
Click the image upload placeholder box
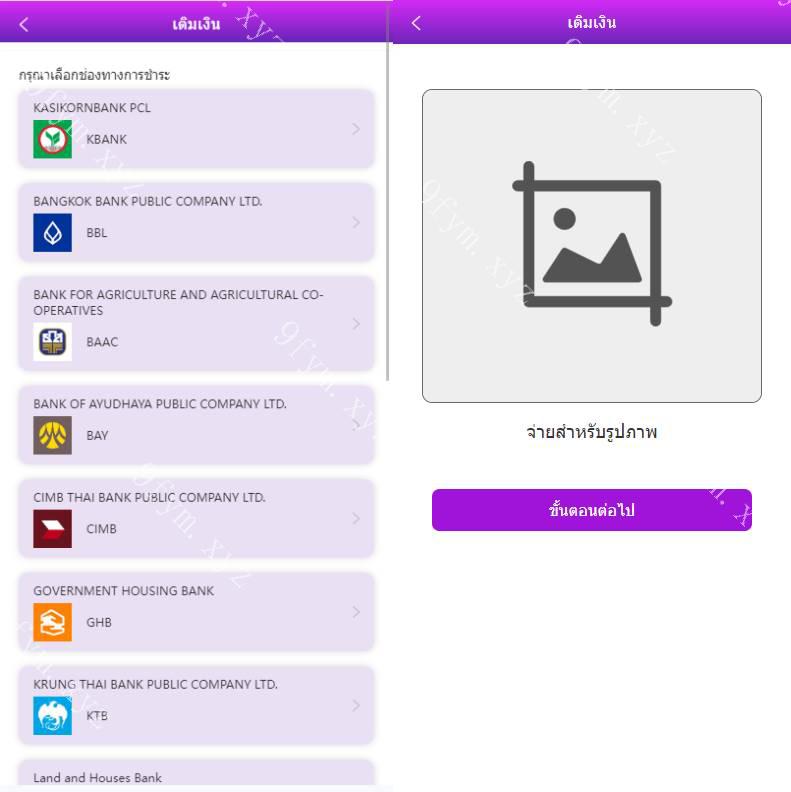pos(591,246)
